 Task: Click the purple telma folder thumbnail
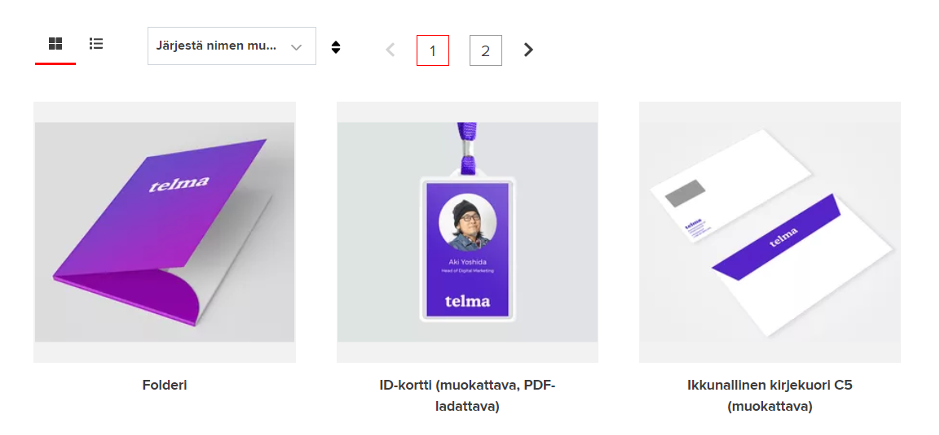click(x=164, y=232)
